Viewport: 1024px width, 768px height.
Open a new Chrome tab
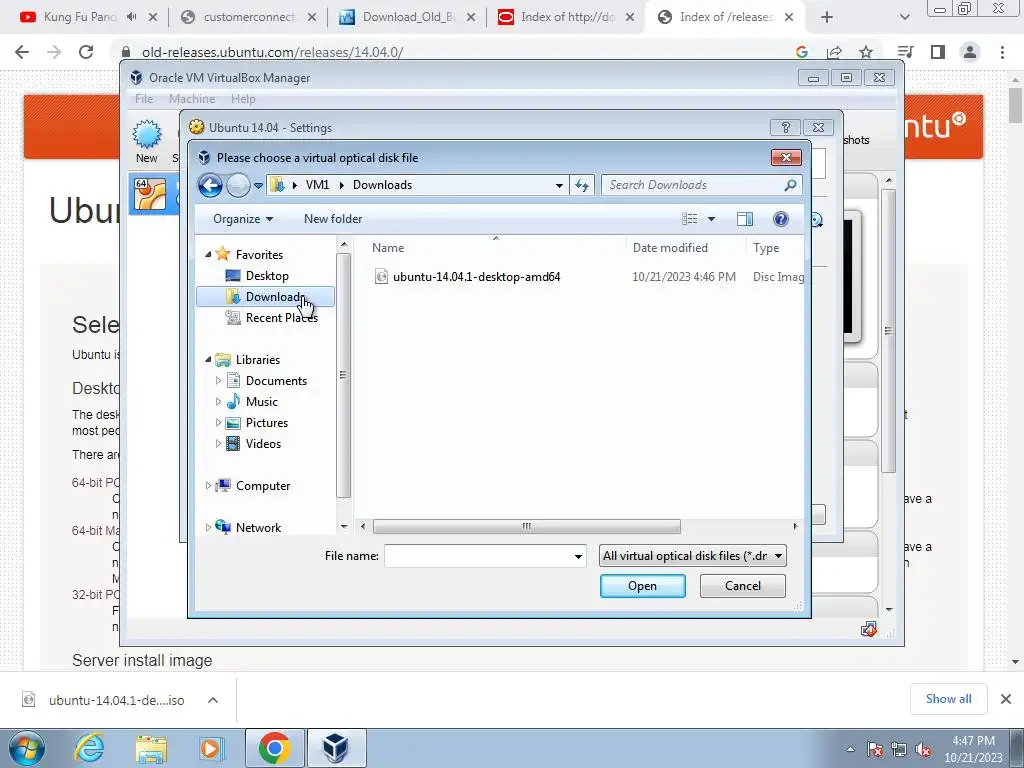point(827,17)
